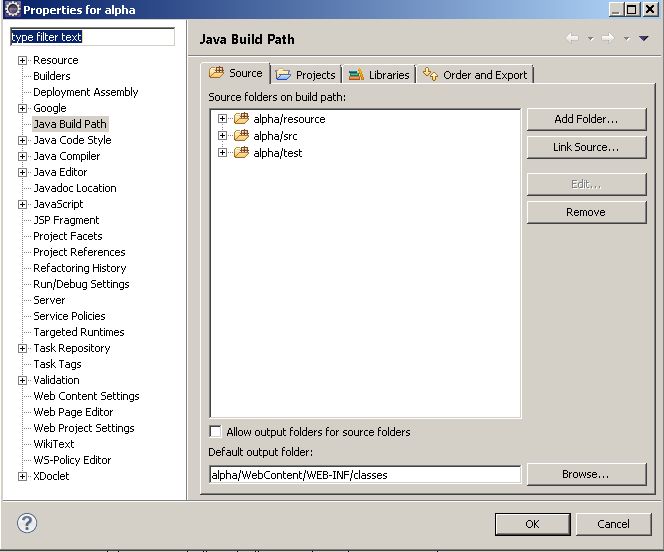The height and width of the screenshot is (552, 664).
Task: Click the alpha/src source folder icon
Action: [x=242, y=135]
